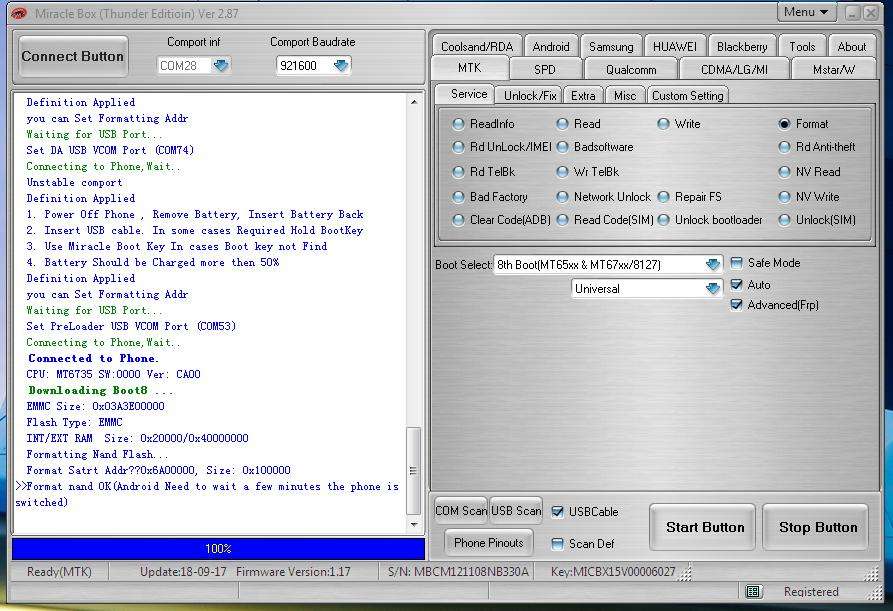Open the Comport Baudrate dropdown arrow
The width and height of the screenshot is (893, 611).
(x=341, y=65)
